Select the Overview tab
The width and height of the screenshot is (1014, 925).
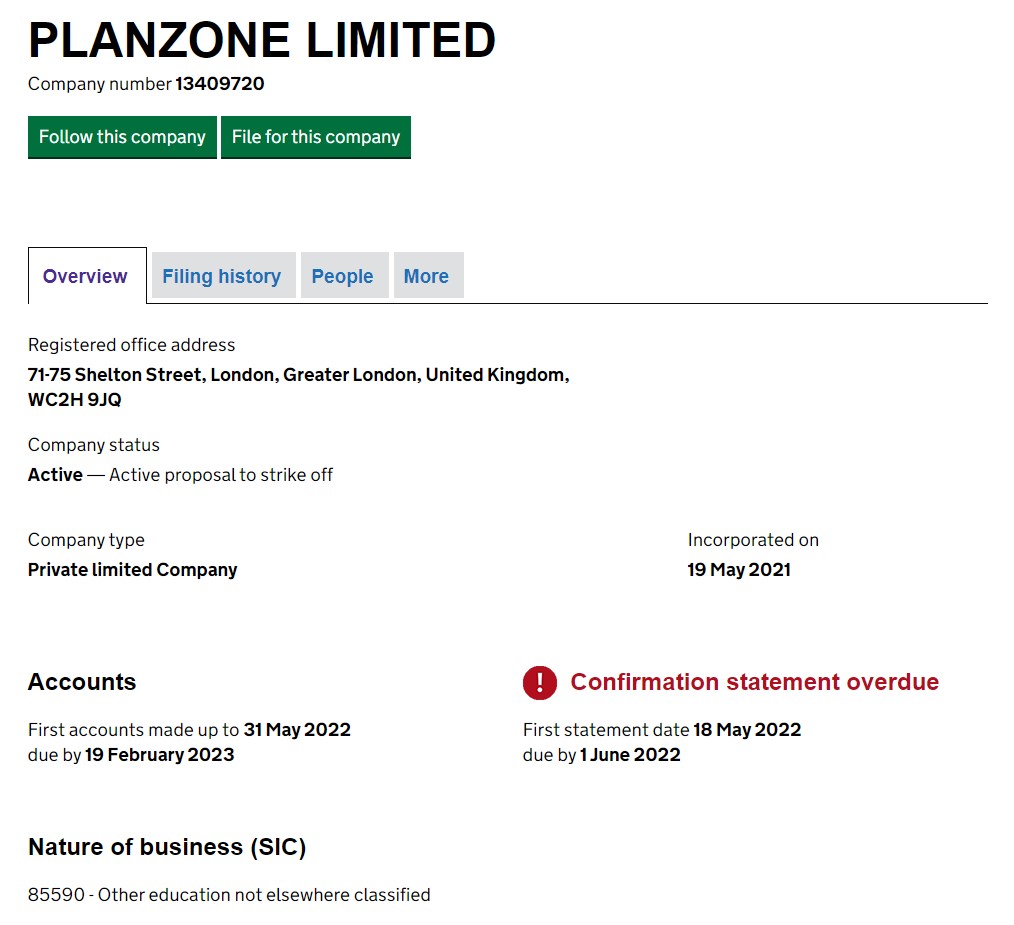click(86, 276)
